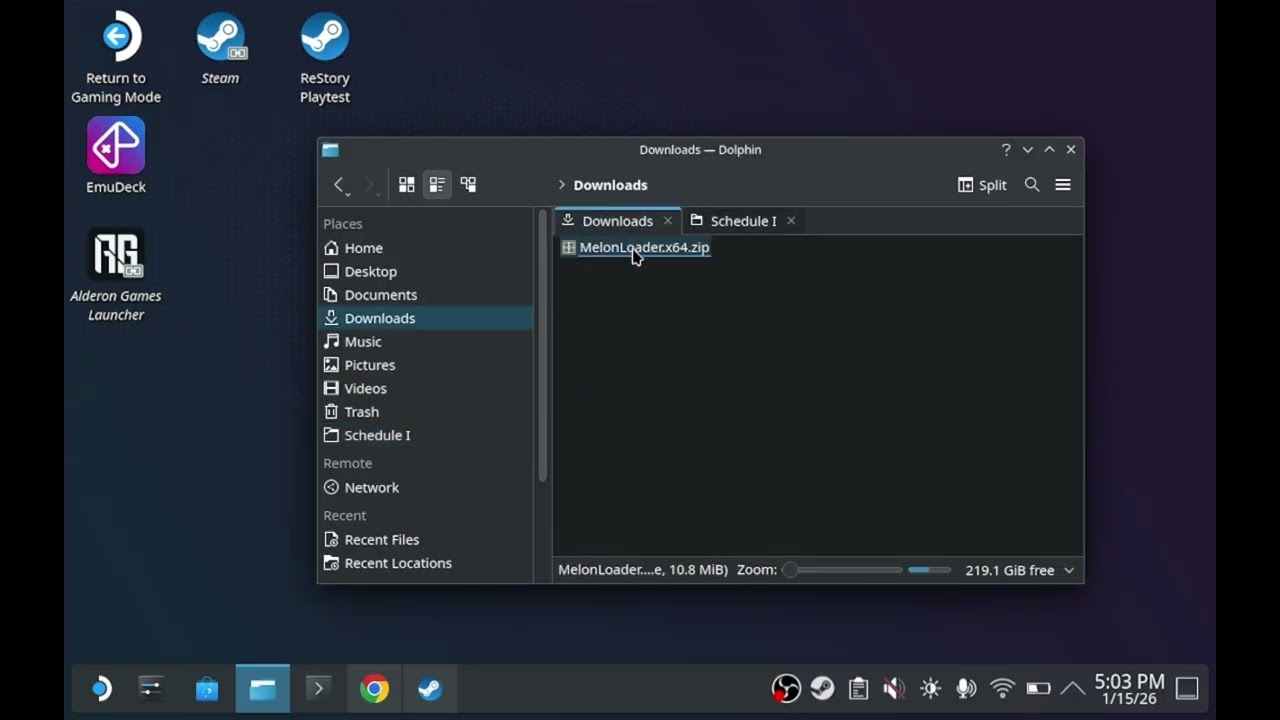1280x720 pixels.
Task: Open Wi-Fi network tray icon
Action: pyautogui.click(x=1002, y=688)
